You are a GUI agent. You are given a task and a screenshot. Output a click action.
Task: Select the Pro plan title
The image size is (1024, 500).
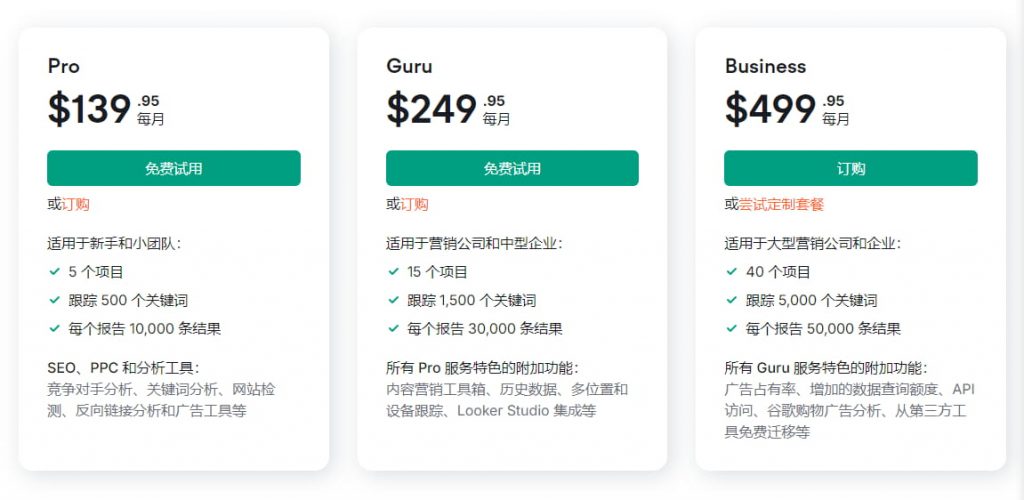point(64,67)
